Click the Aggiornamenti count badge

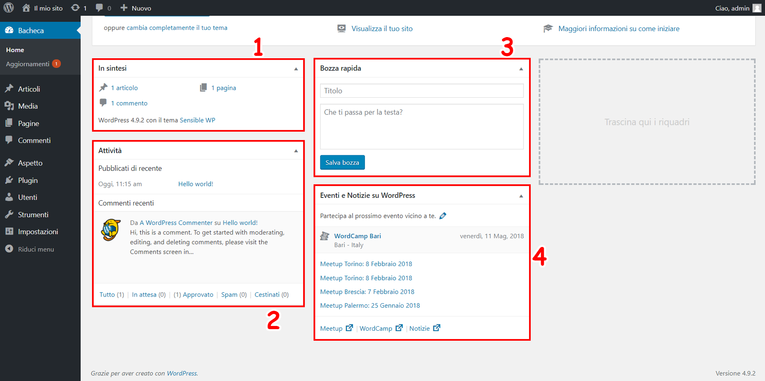click(x=56, y=64)
